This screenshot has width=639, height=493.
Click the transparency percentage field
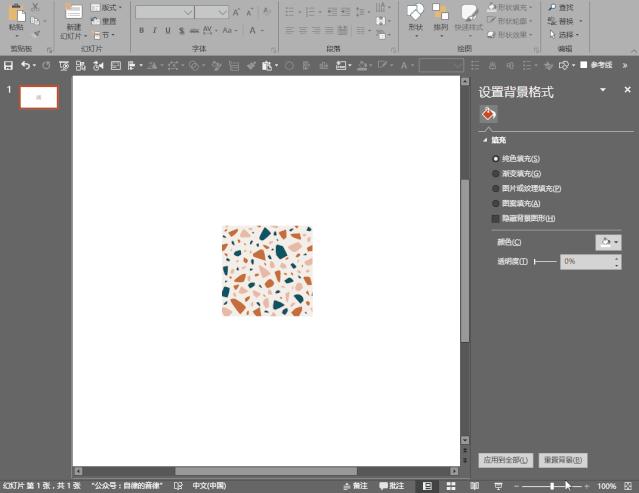pos(587,262)
